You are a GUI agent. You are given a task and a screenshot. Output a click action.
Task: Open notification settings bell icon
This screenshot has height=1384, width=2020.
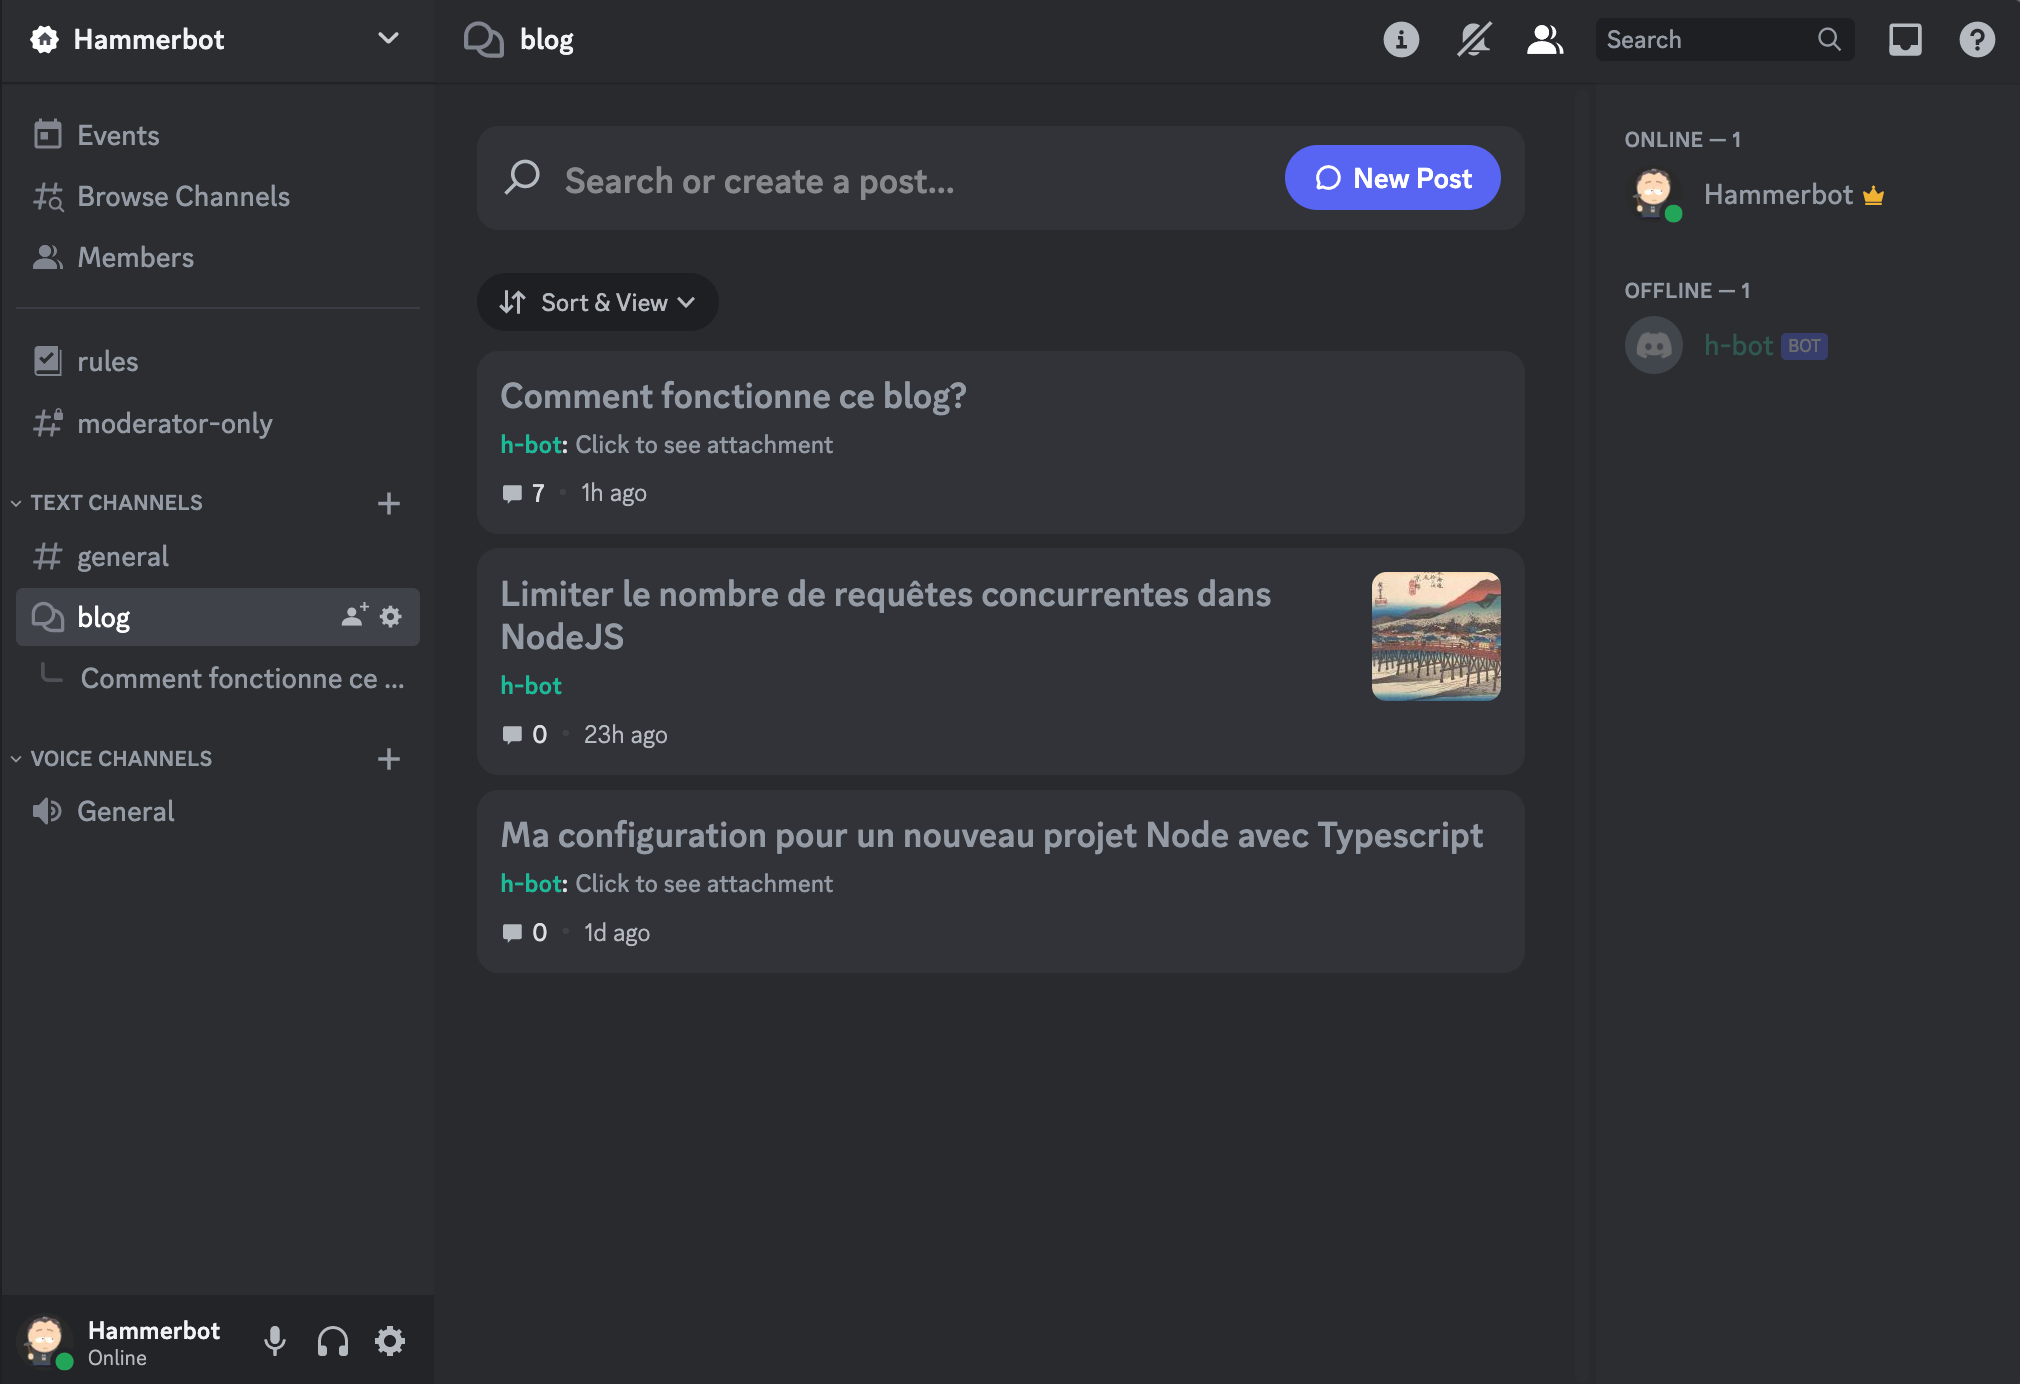[x=1474, y=40]
